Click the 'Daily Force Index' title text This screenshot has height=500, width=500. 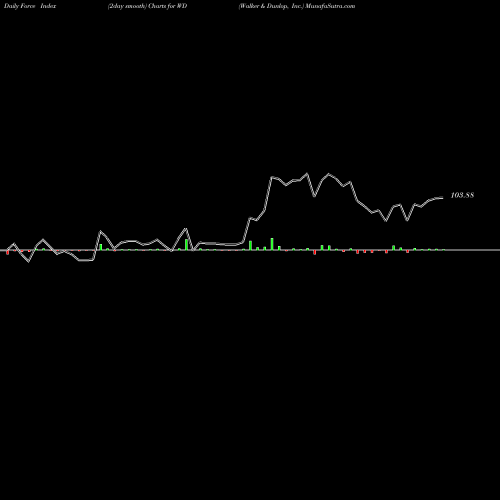(x=30, y=6)
